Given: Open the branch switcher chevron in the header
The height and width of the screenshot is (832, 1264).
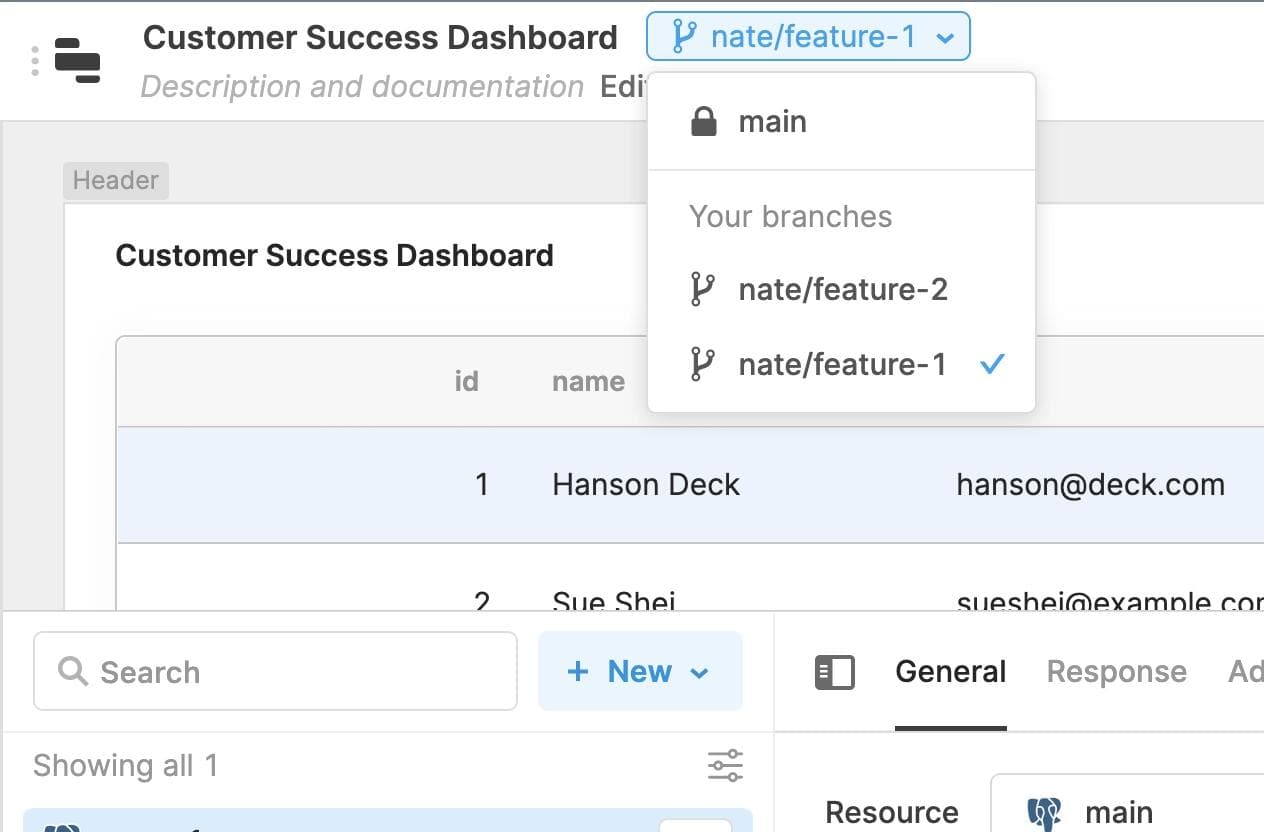Looking at the screenshot, I should [x=944, y=37].
